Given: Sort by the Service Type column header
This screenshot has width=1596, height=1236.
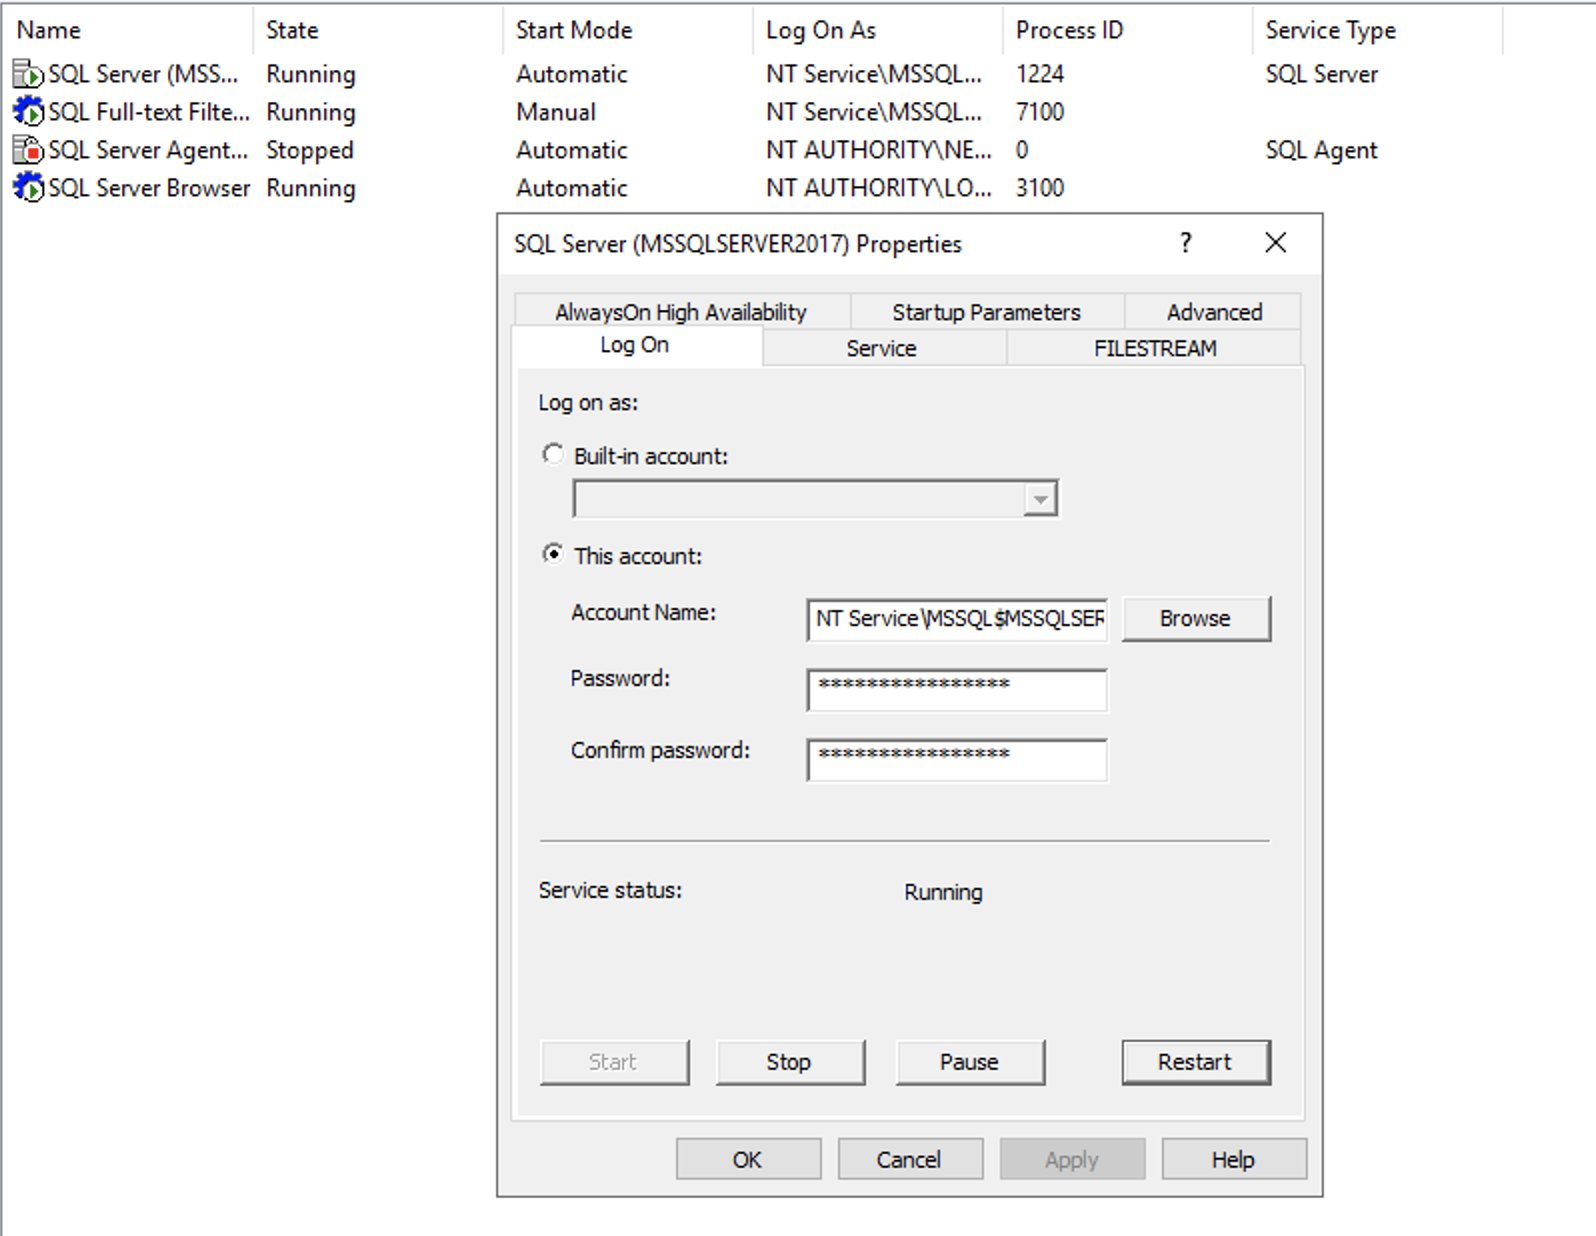Looking at the screenshot, I should pos(1378,30).
